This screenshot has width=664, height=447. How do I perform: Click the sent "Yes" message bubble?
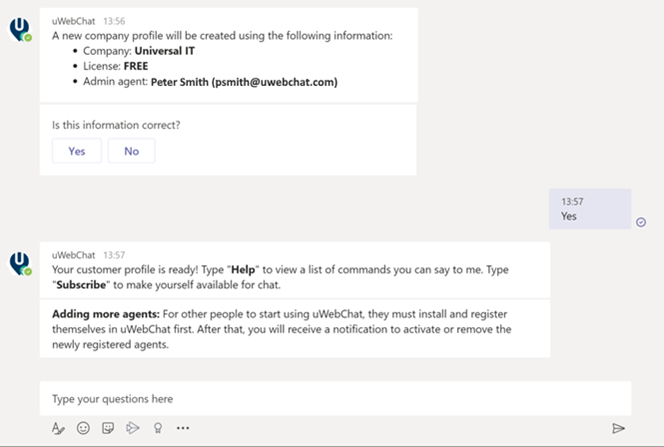coord(589,209)
